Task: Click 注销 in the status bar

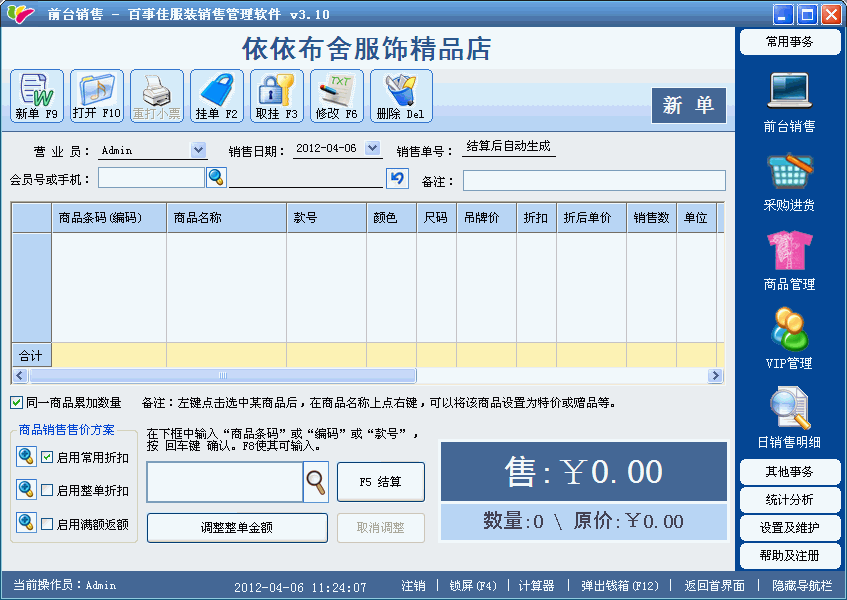Action: click(413, 586)
